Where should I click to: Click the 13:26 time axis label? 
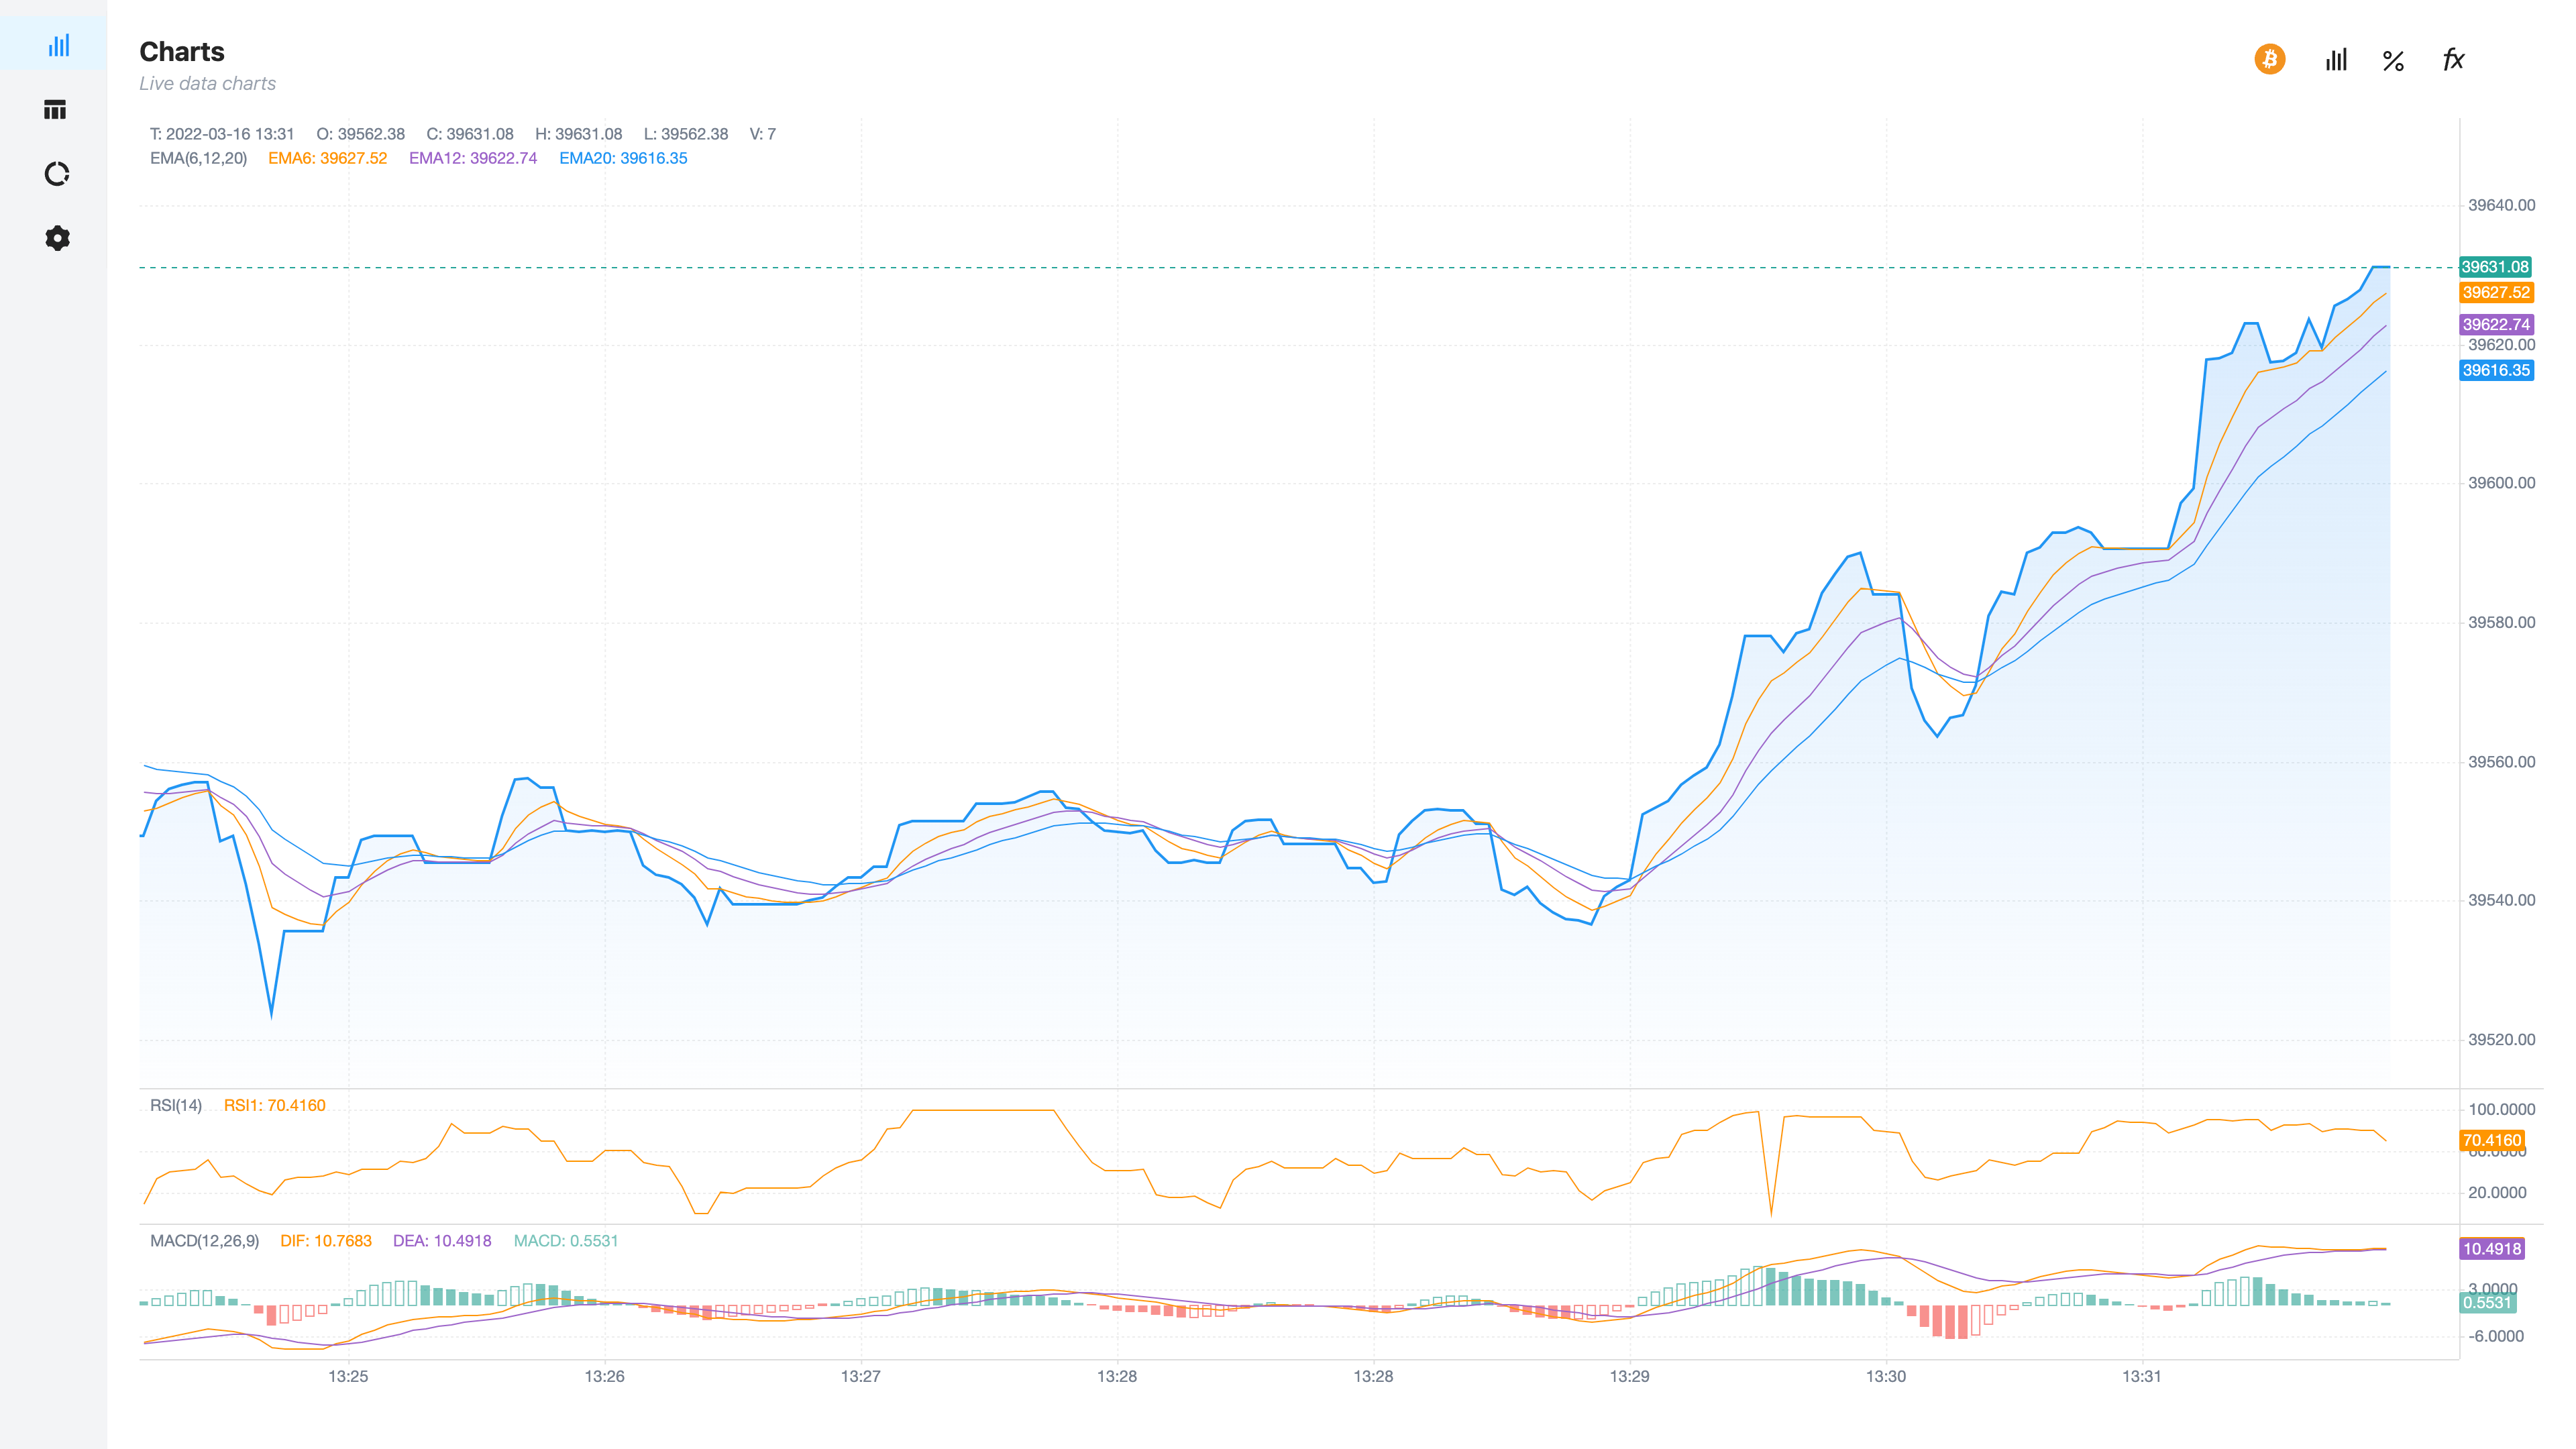point(604,1376)
